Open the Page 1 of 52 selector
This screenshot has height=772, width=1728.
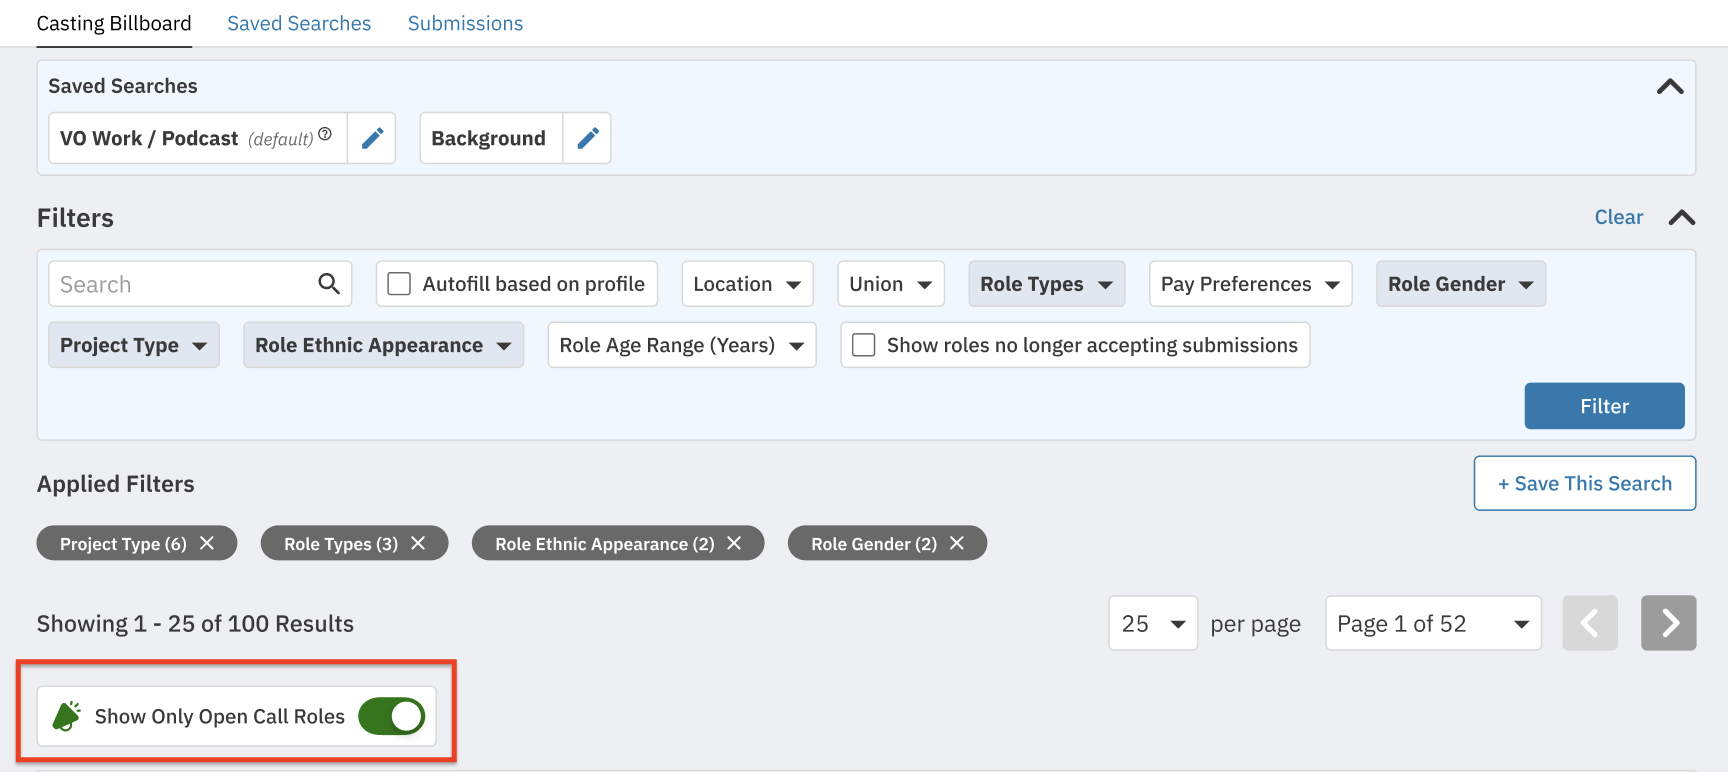click(1432, 623)
